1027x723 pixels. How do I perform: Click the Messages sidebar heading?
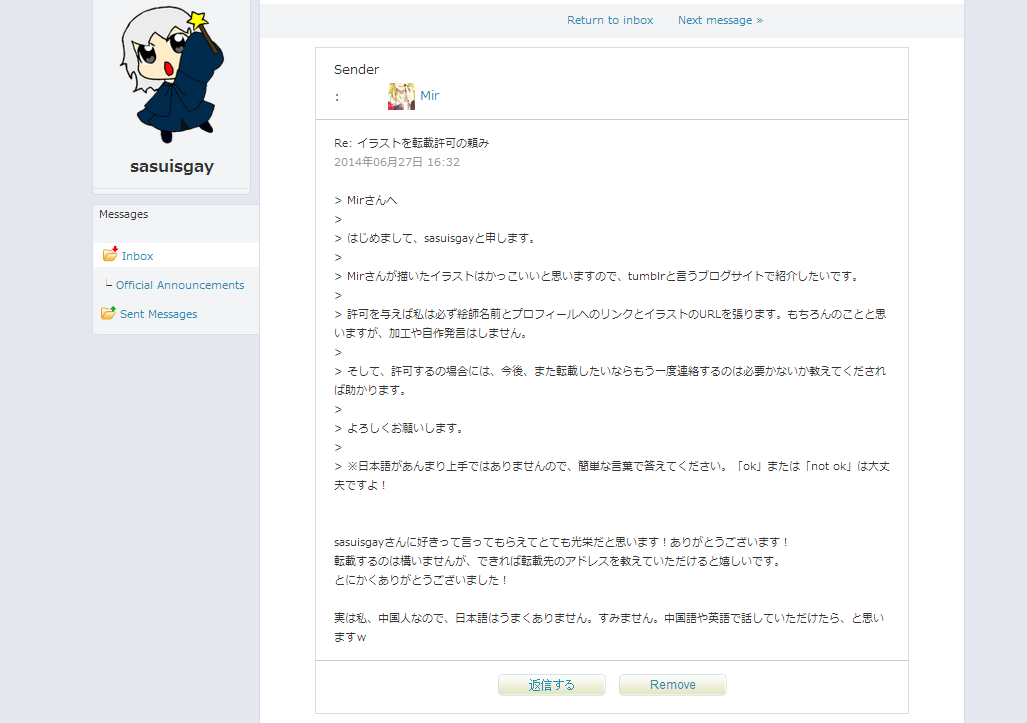[124, 214]
